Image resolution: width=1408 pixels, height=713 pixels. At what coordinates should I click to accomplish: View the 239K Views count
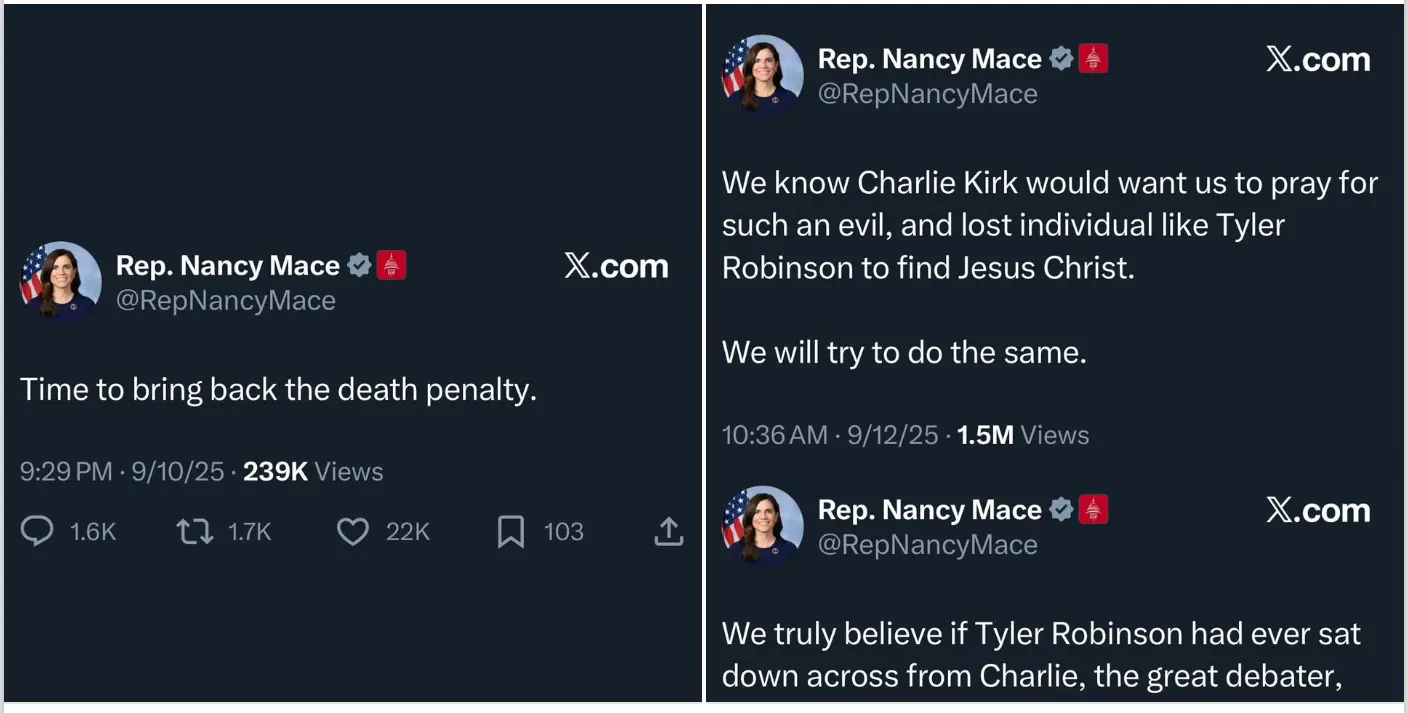click(313, 472)
